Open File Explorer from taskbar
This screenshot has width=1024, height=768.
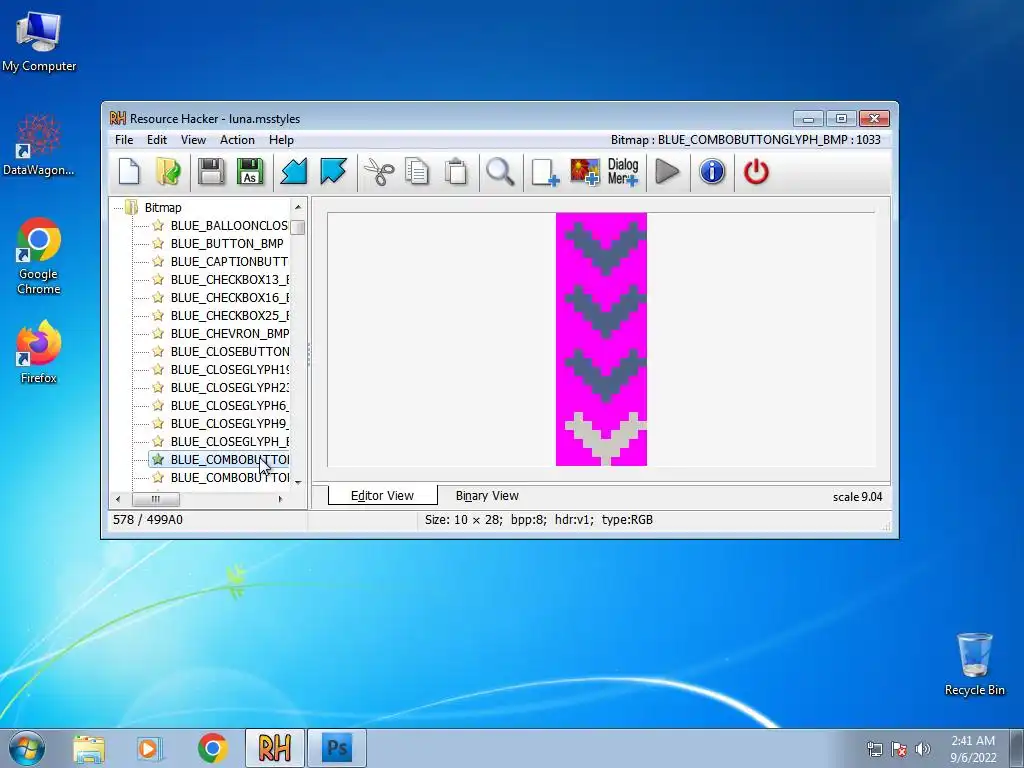tap(89, 748)
